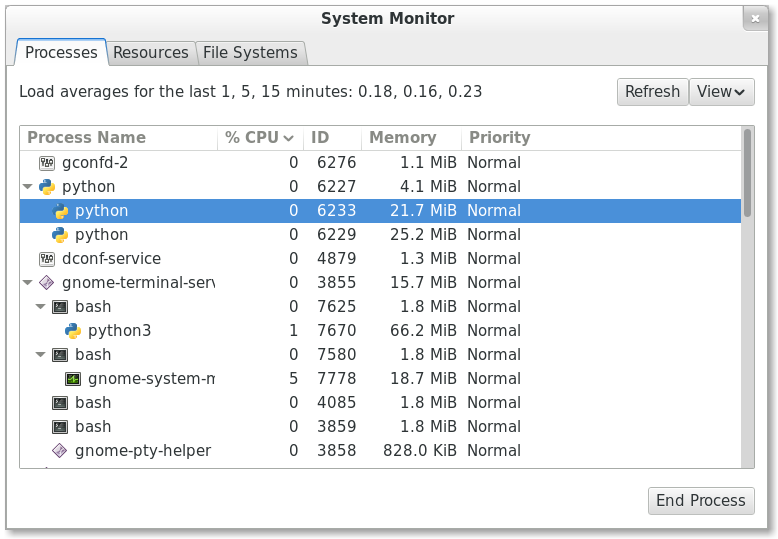Screen dimensions: 778x539
Task: Click the gnome-terminal-server diamond icon
Action: tap(47, 282)
